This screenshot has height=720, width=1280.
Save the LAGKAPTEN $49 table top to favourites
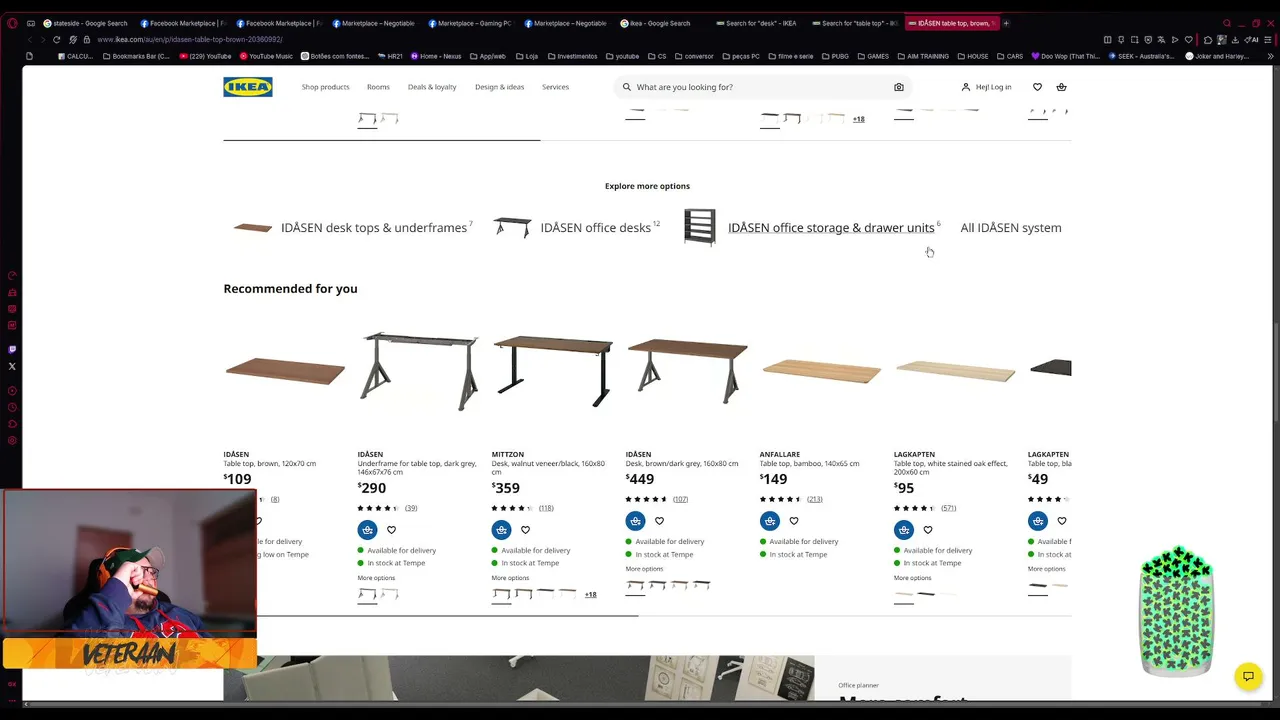pyautogui.click(x=1062, y=521)
